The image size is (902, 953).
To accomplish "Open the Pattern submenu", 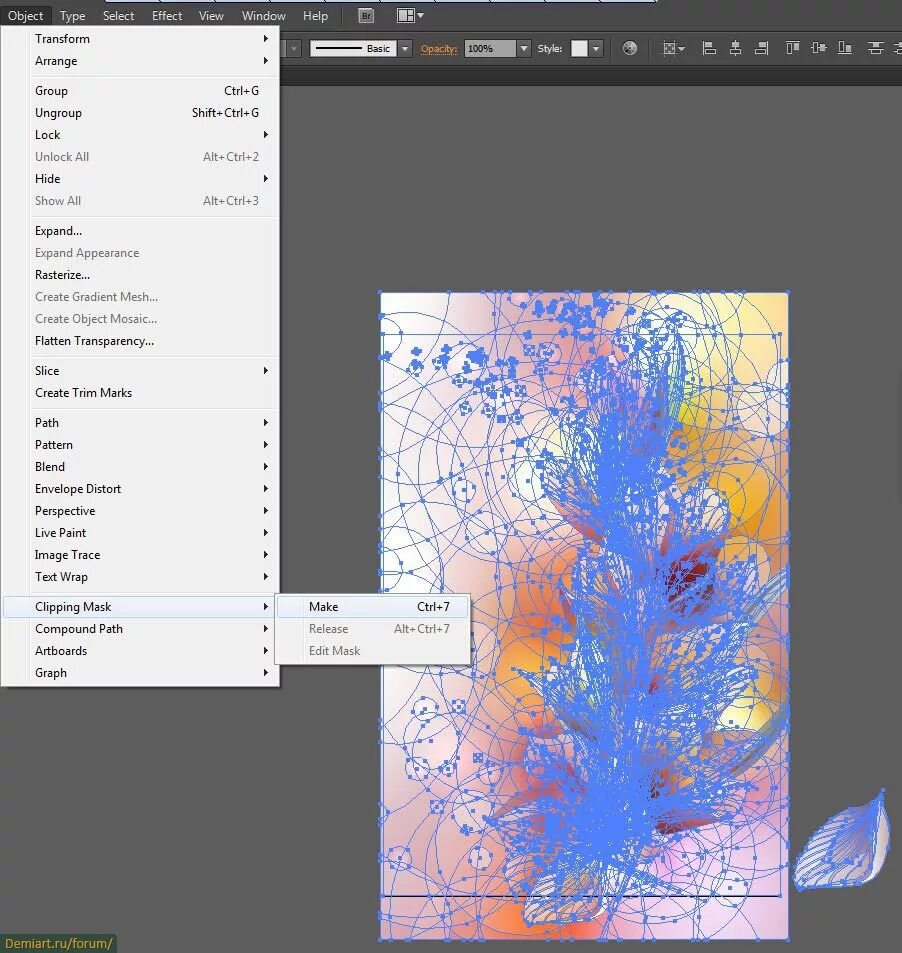I will (x=152, y=445).
